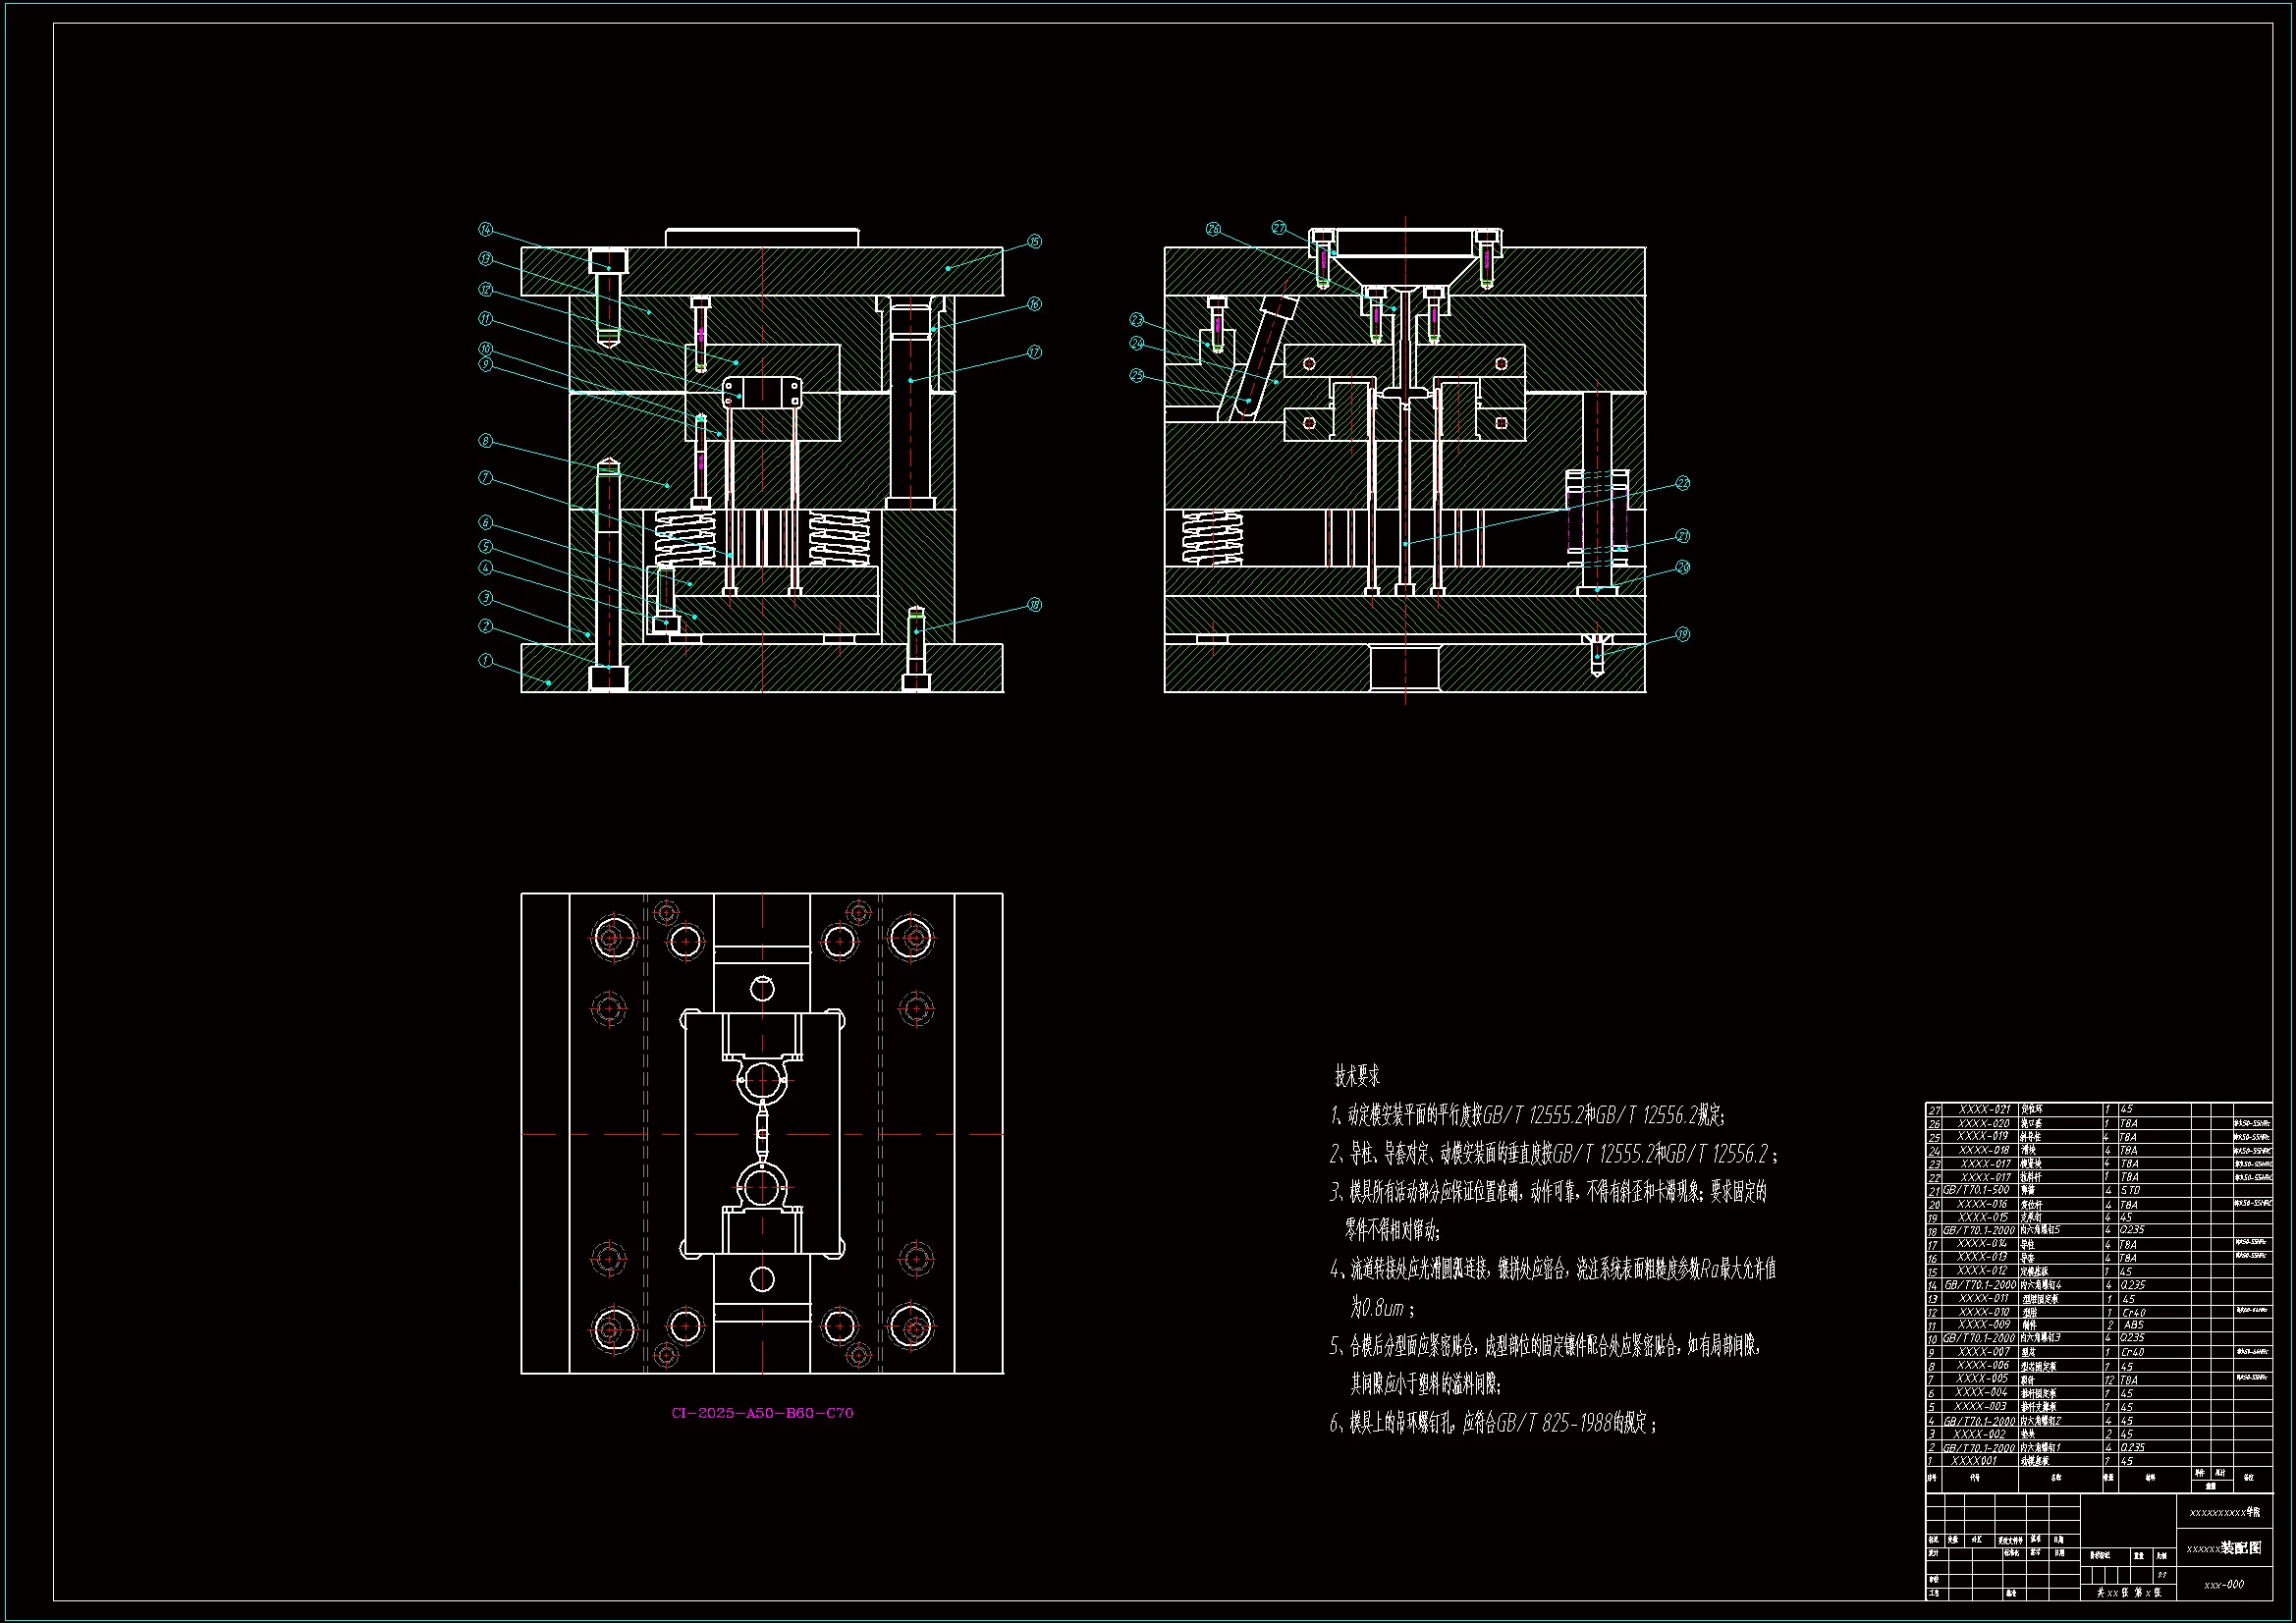Click part balloon number 27
The width and height of the screenshot is (2296, 1623).
1279,228
